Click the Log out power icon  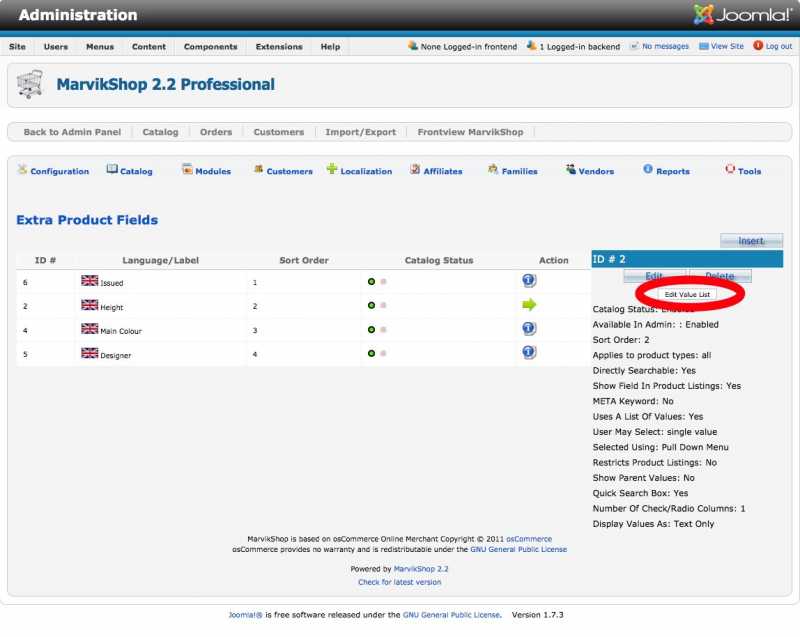[x=758, y=45]
